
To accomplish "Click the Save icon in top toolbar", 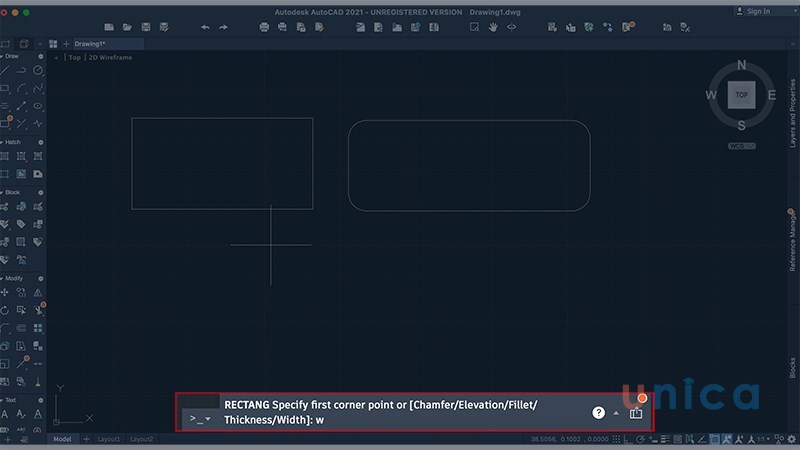I will point(147,27).
